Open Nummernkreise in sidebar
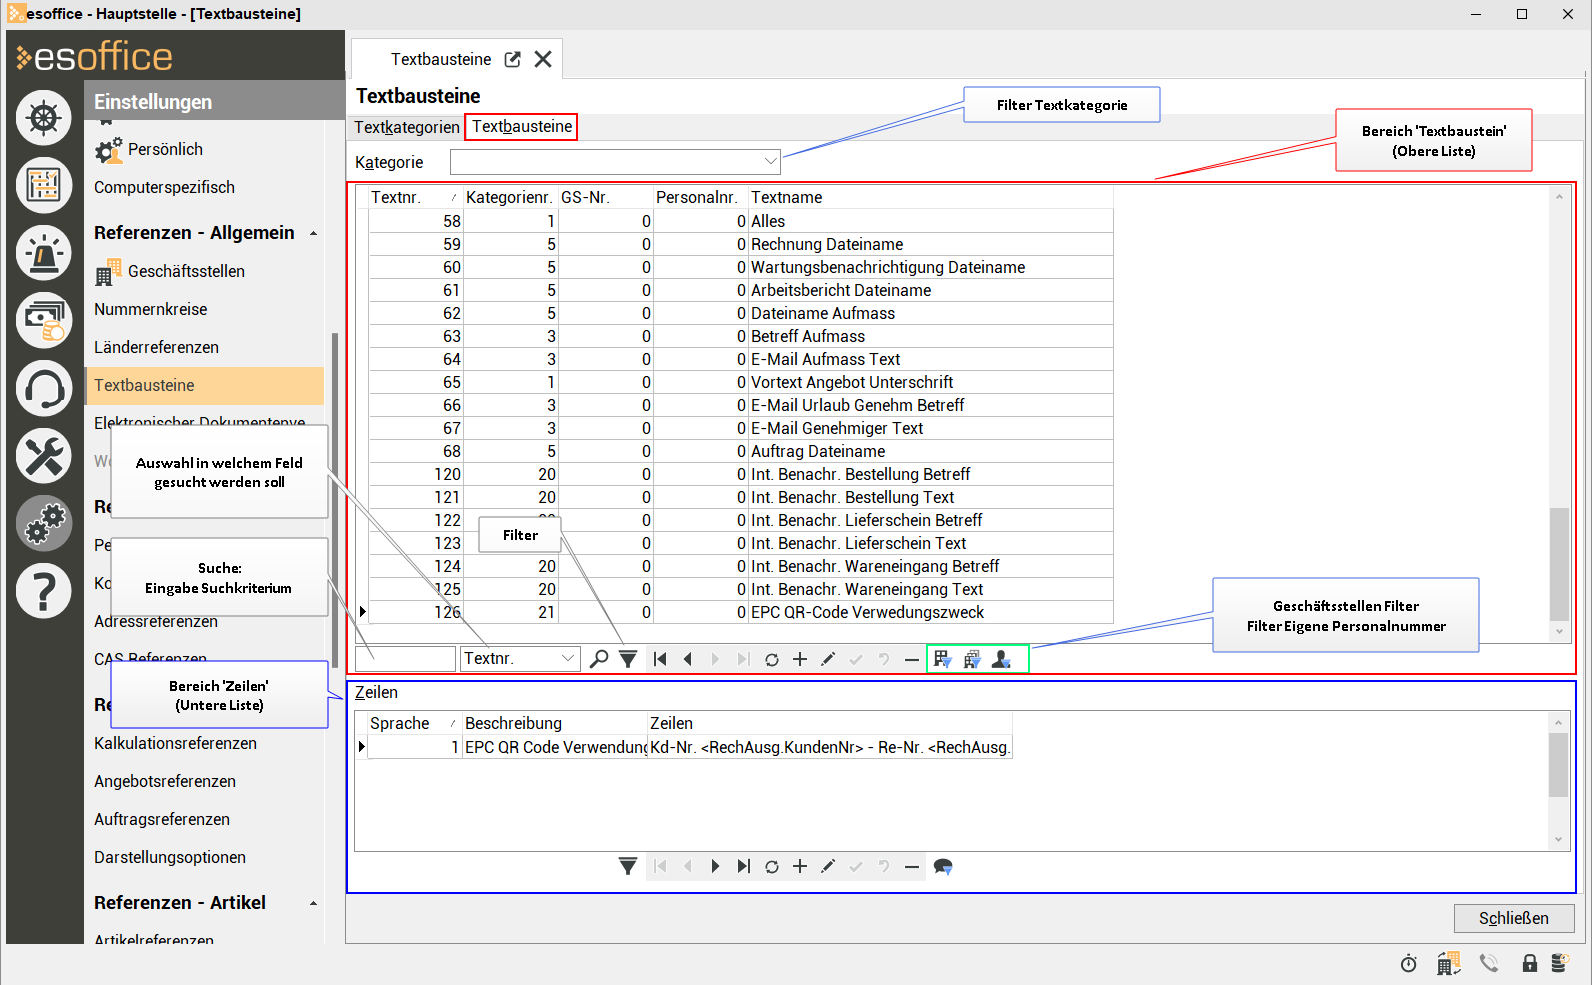Viewport: 1592px width, 985px height. [151, 309]
